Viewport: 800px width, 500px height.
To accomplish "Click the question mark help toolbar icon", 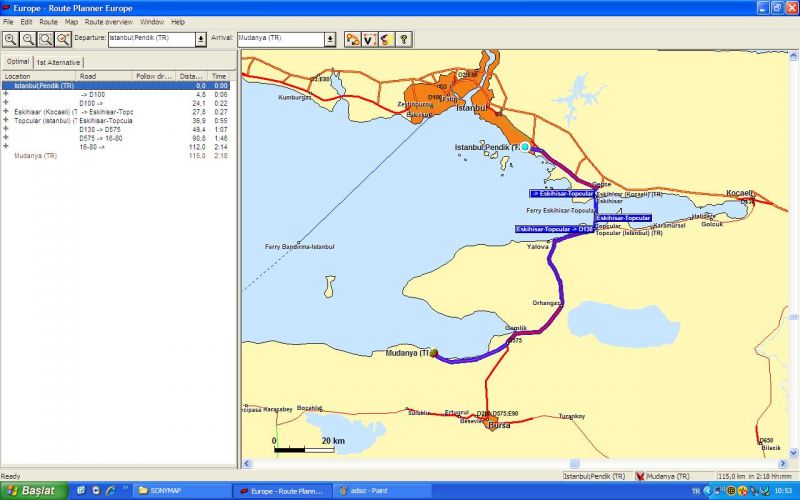I will pyautogui.click(x=404, y=39).
